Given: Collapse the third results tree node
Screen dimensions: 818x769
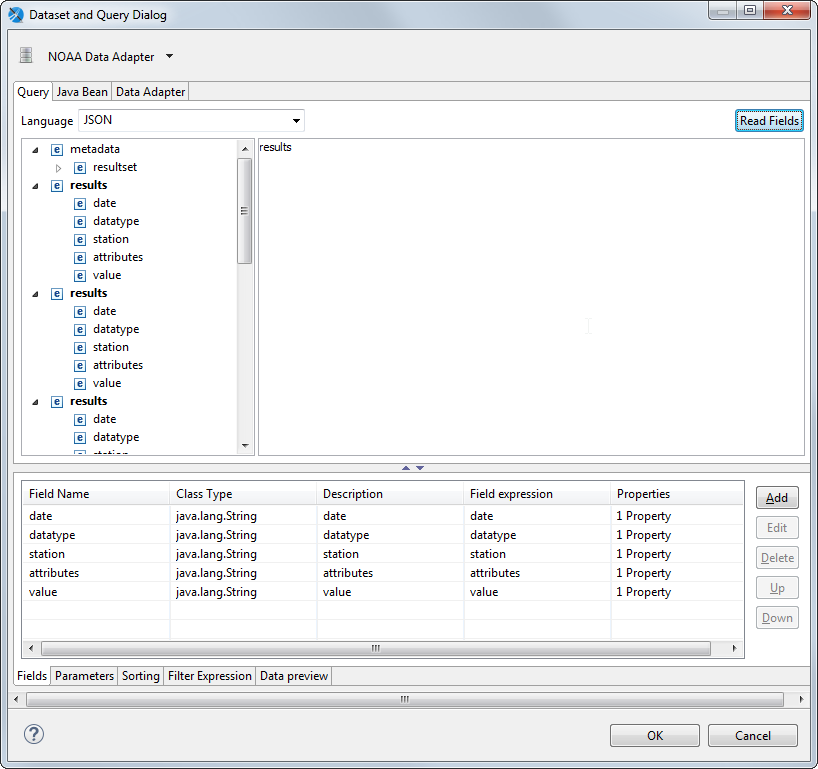Looking at the screenshot, I should click(x=35, y=402).
